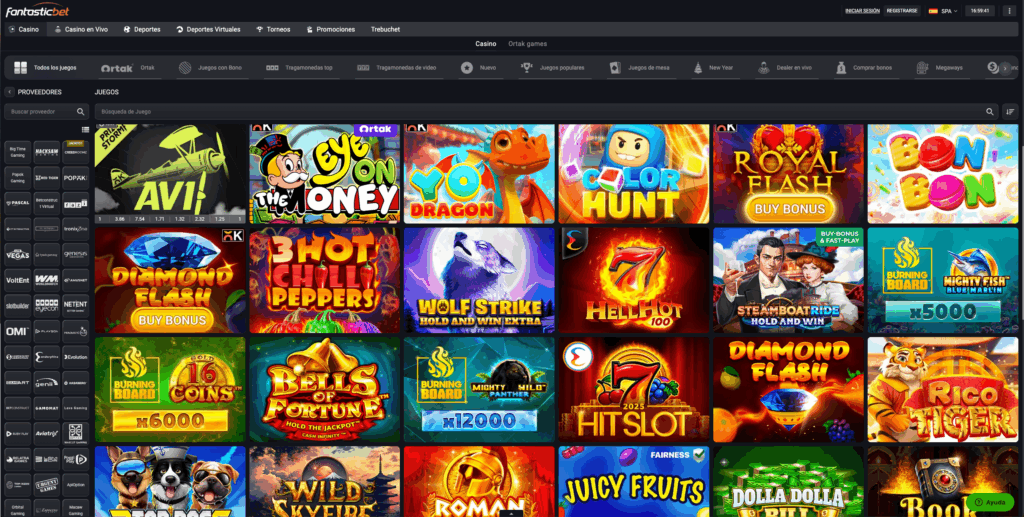Open the Ayuda help chat button
The width and height of the screenshot is (1024, 517).
(990, 503)
